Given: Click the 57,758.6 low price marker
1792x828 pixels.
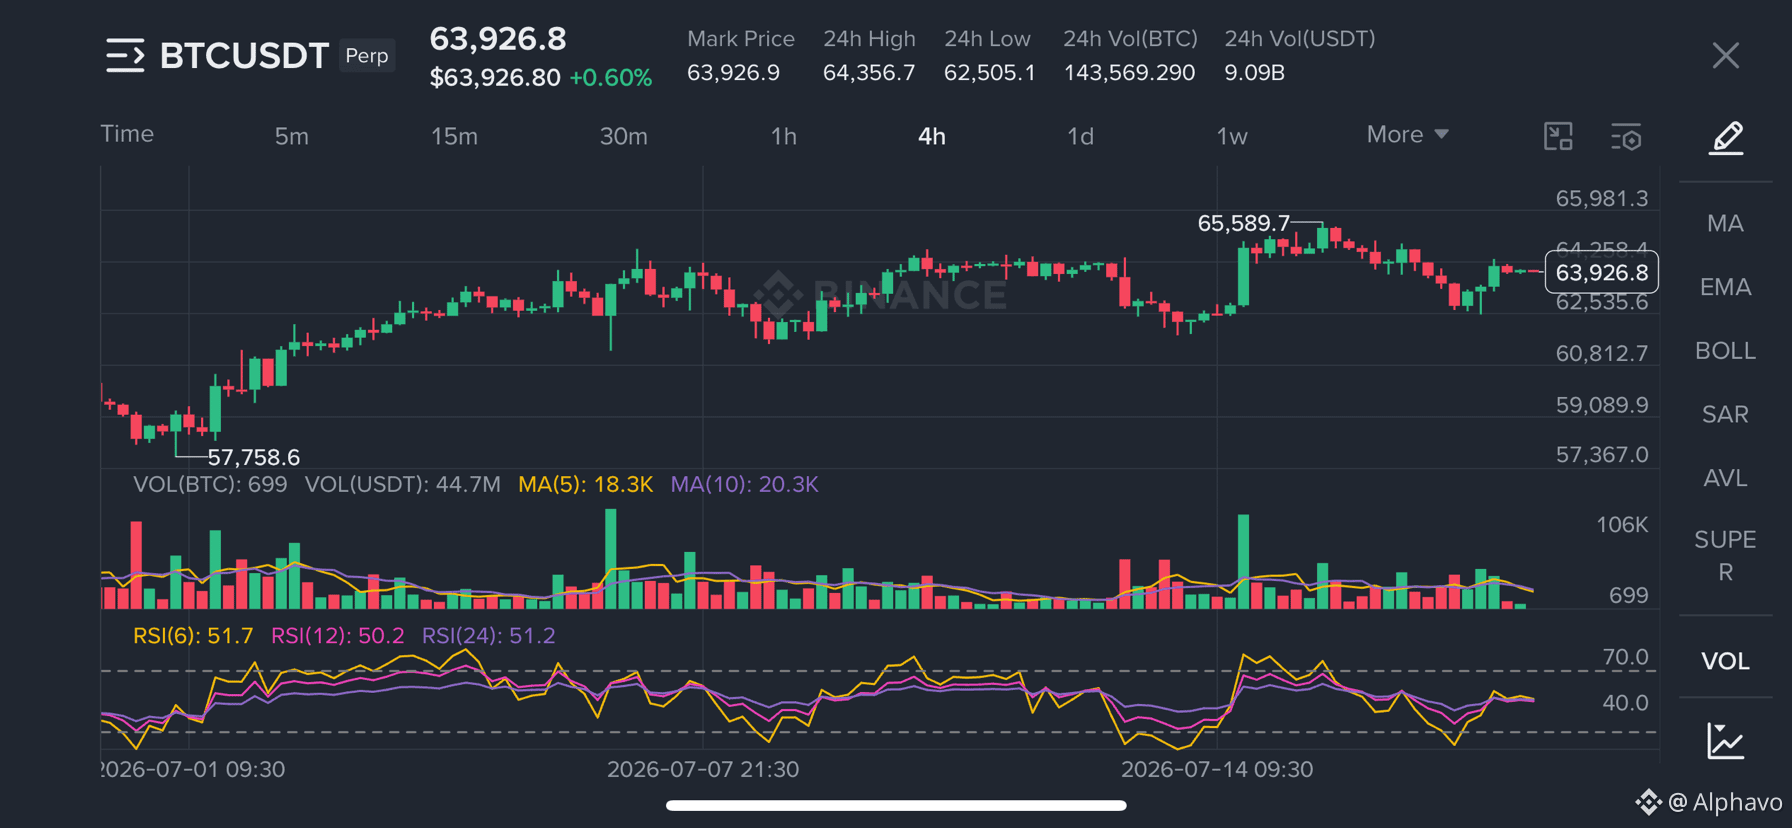Looking at the screenshot, I should [x=253, y=457].
